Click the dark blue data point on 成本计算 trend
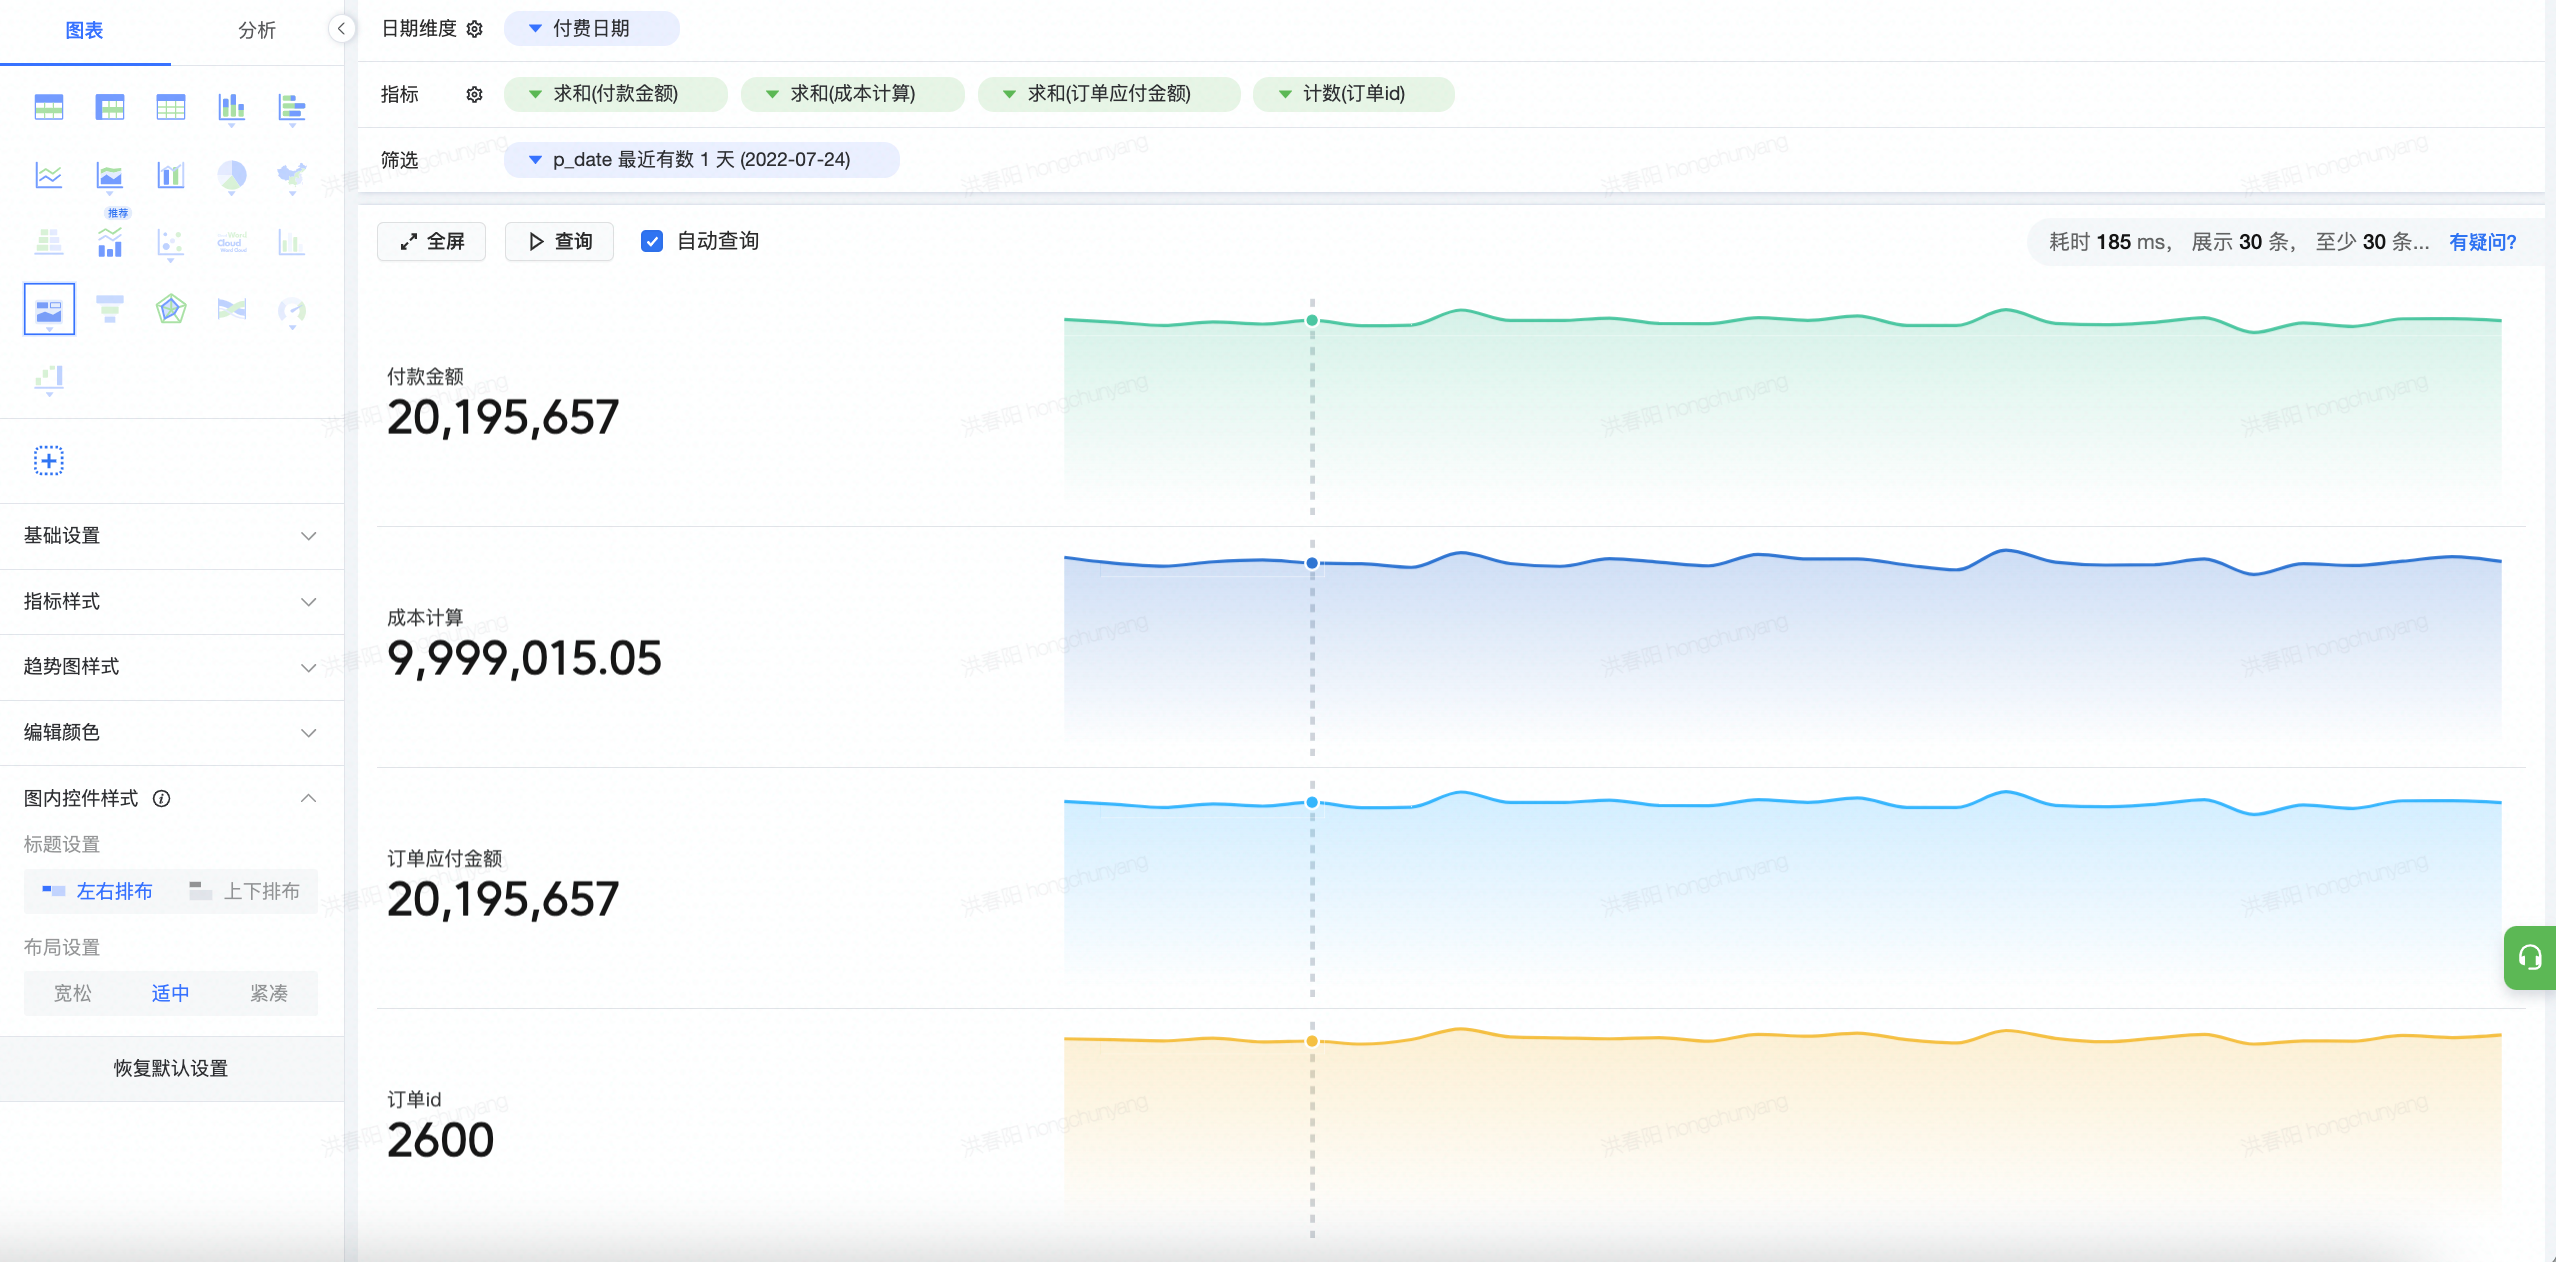The width and height of the screenshot is (2556, 1262). 1312,563
